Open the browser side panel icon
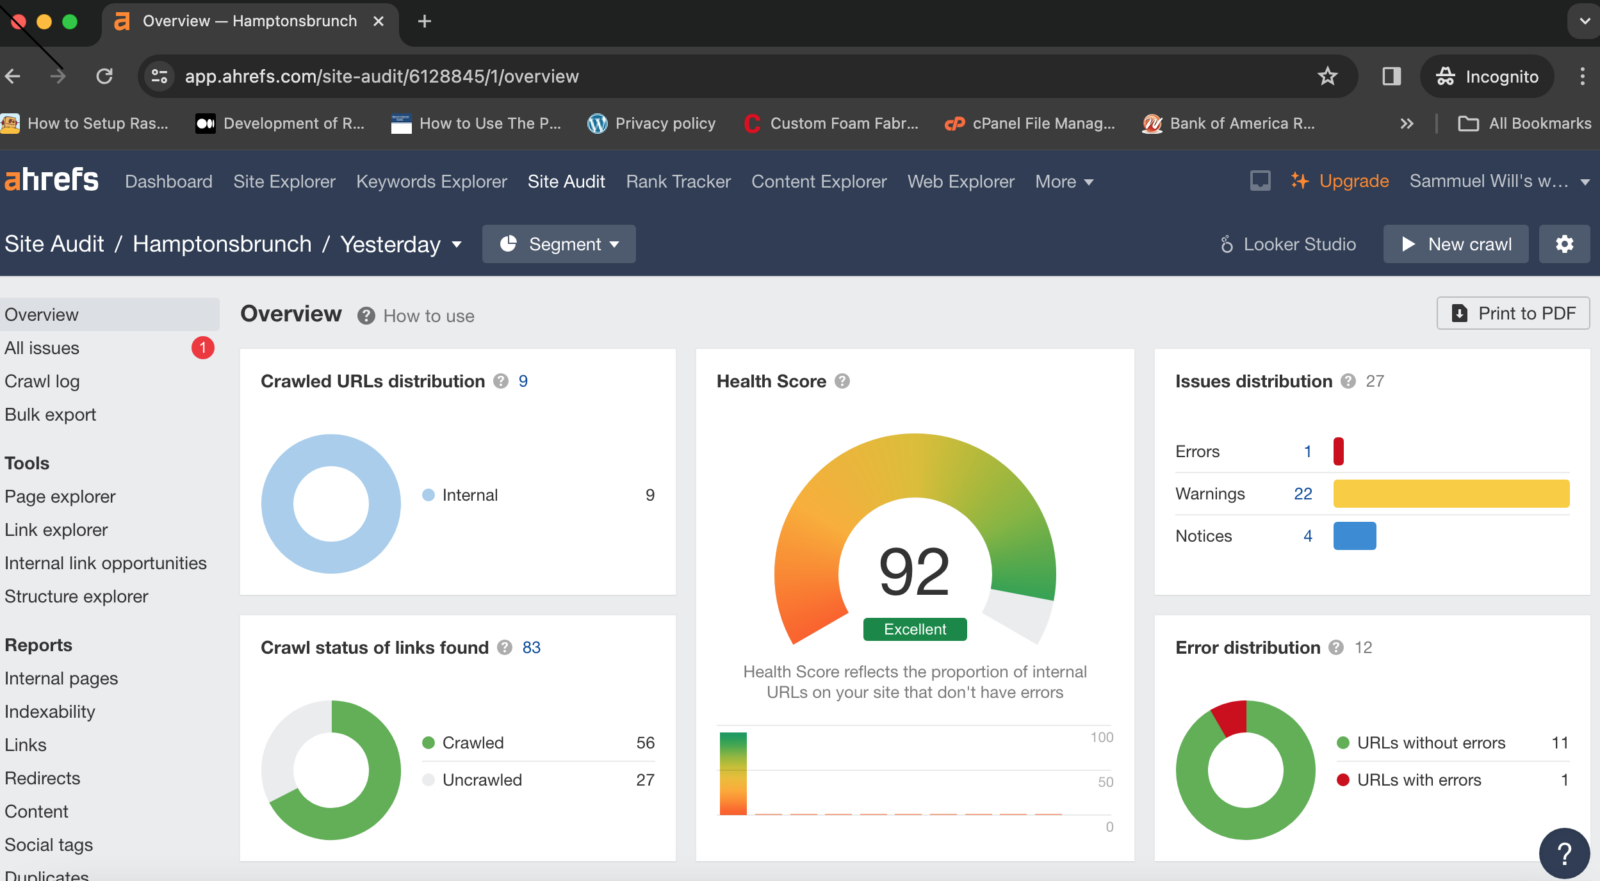Viewport: 1600px width, 881px height. (x=1391, y=76)
